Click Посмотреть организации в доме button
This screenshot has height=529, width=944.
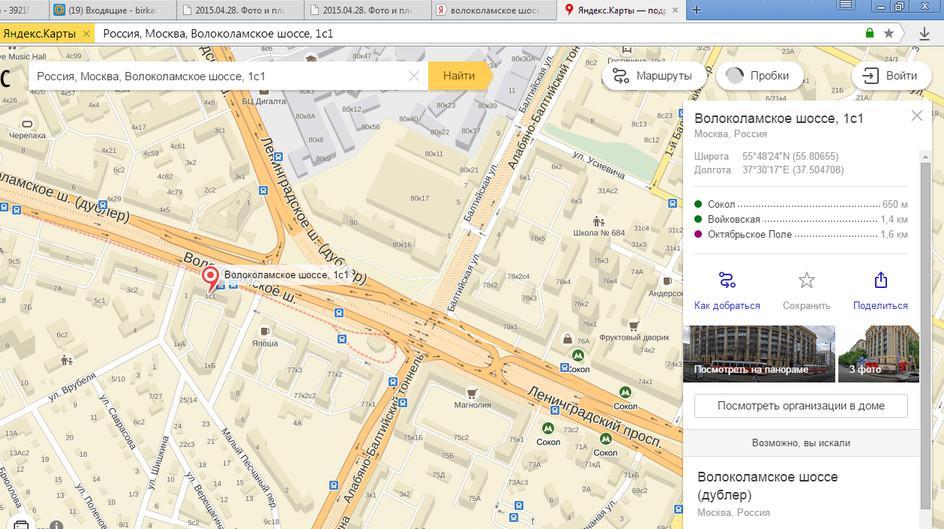pos(801,406)
